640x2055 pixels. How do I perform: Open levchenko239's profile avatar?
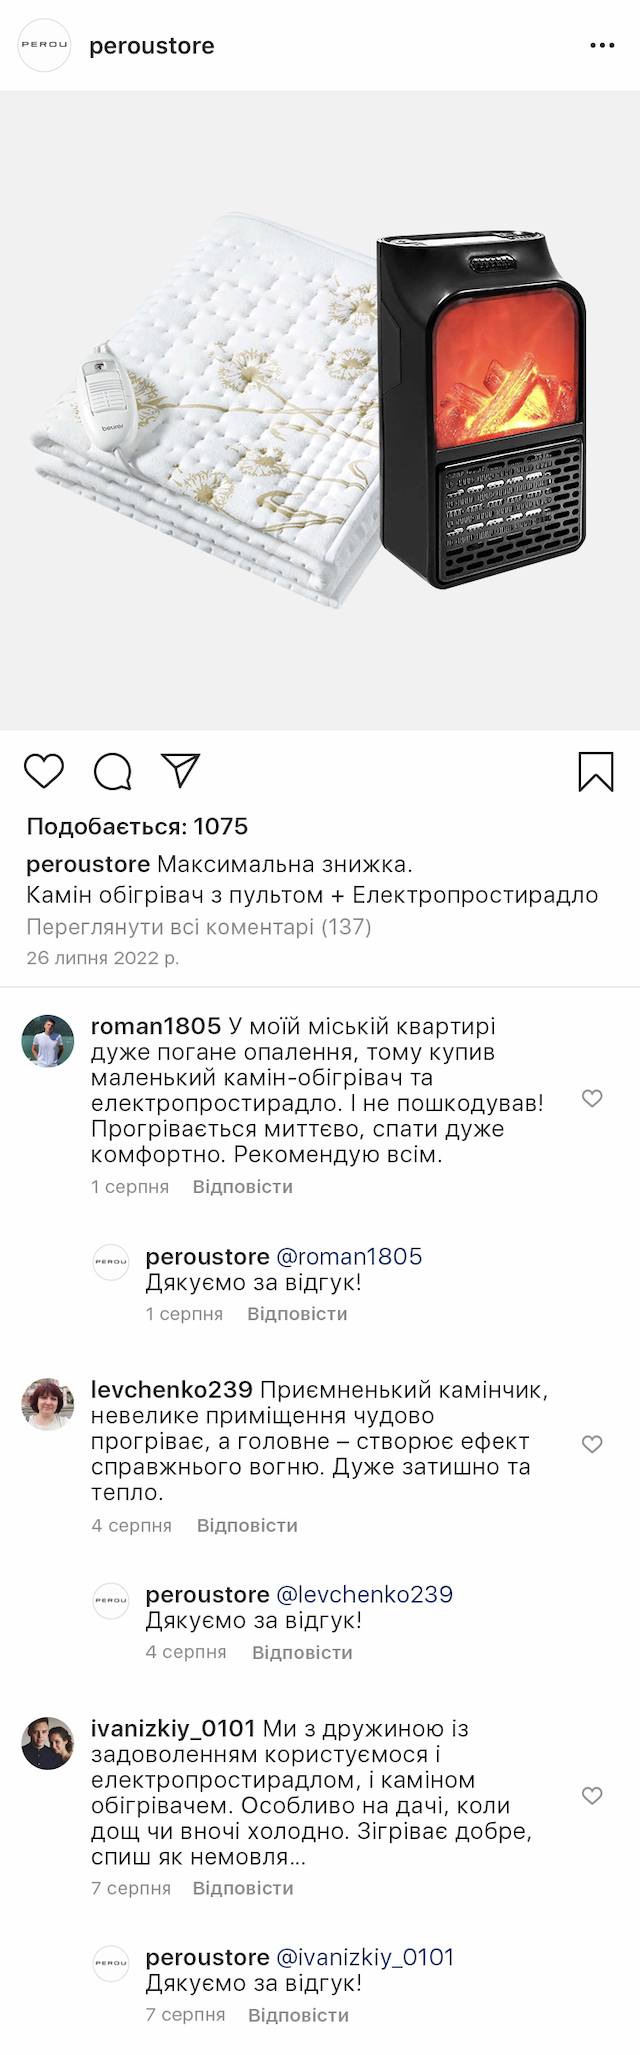click(48, 1404)
